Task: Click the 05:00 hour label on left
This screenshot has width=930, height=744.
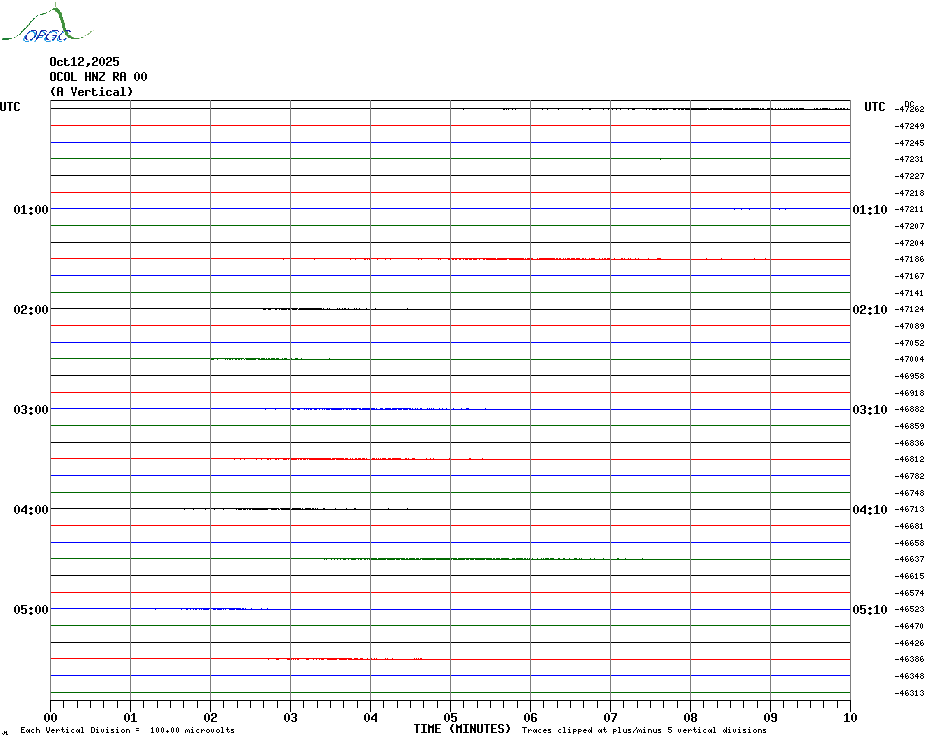Action: click(x=31, y=610)
